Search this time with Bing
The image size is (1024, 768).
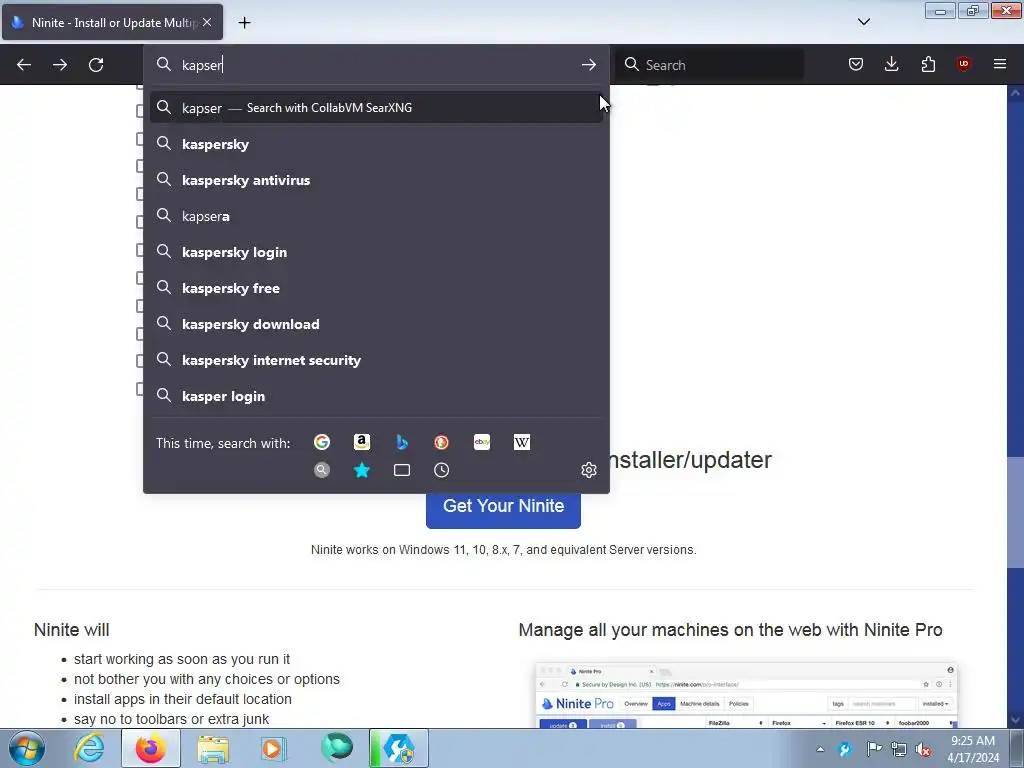(x=402, y=442)
